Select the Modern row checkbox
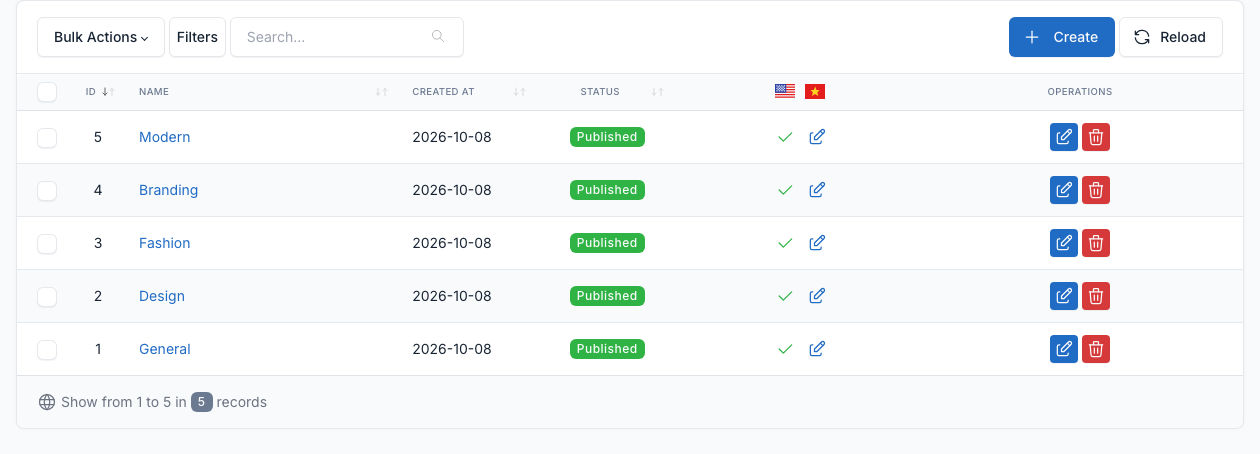The image size is (1260, 454). coord(47,138)
